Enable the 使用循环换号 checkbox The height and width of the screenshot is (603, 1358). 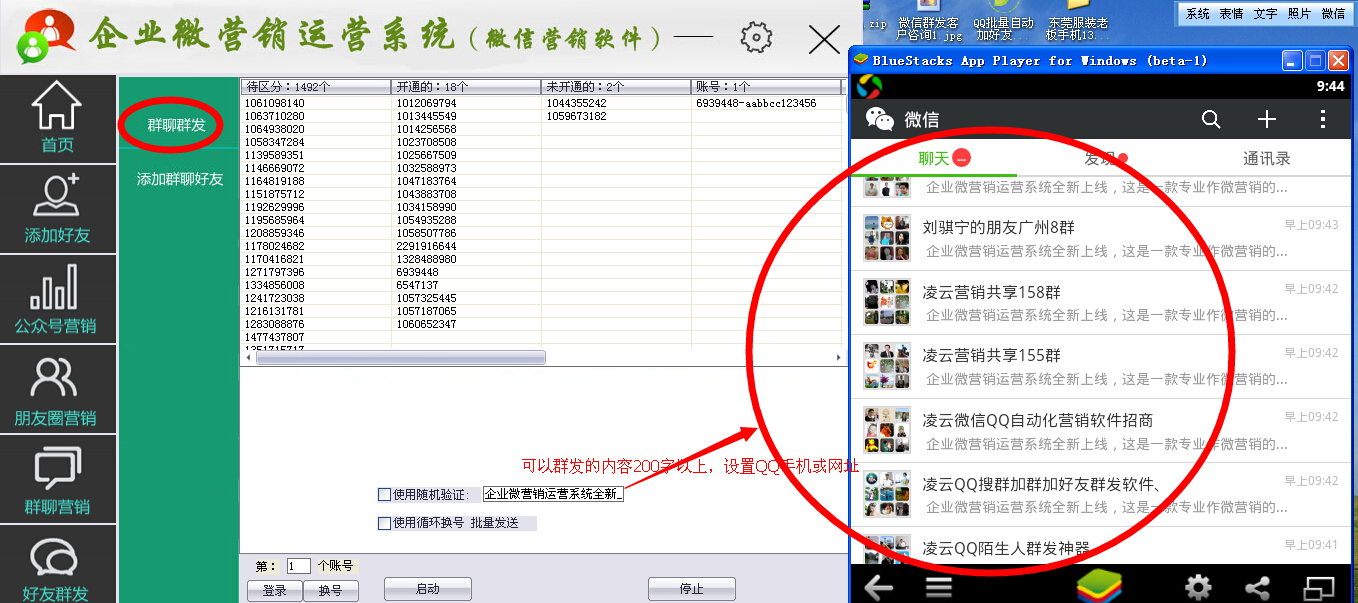[x=384, y=523]
